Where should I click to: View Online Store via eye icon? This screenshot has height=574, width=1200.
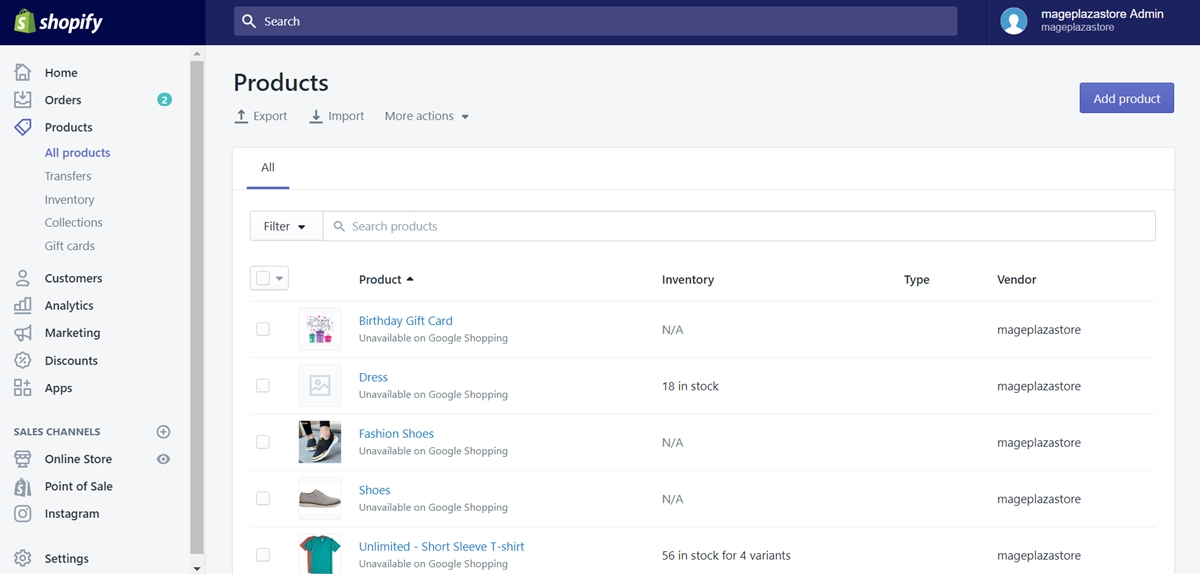click(x=164, y=459)
